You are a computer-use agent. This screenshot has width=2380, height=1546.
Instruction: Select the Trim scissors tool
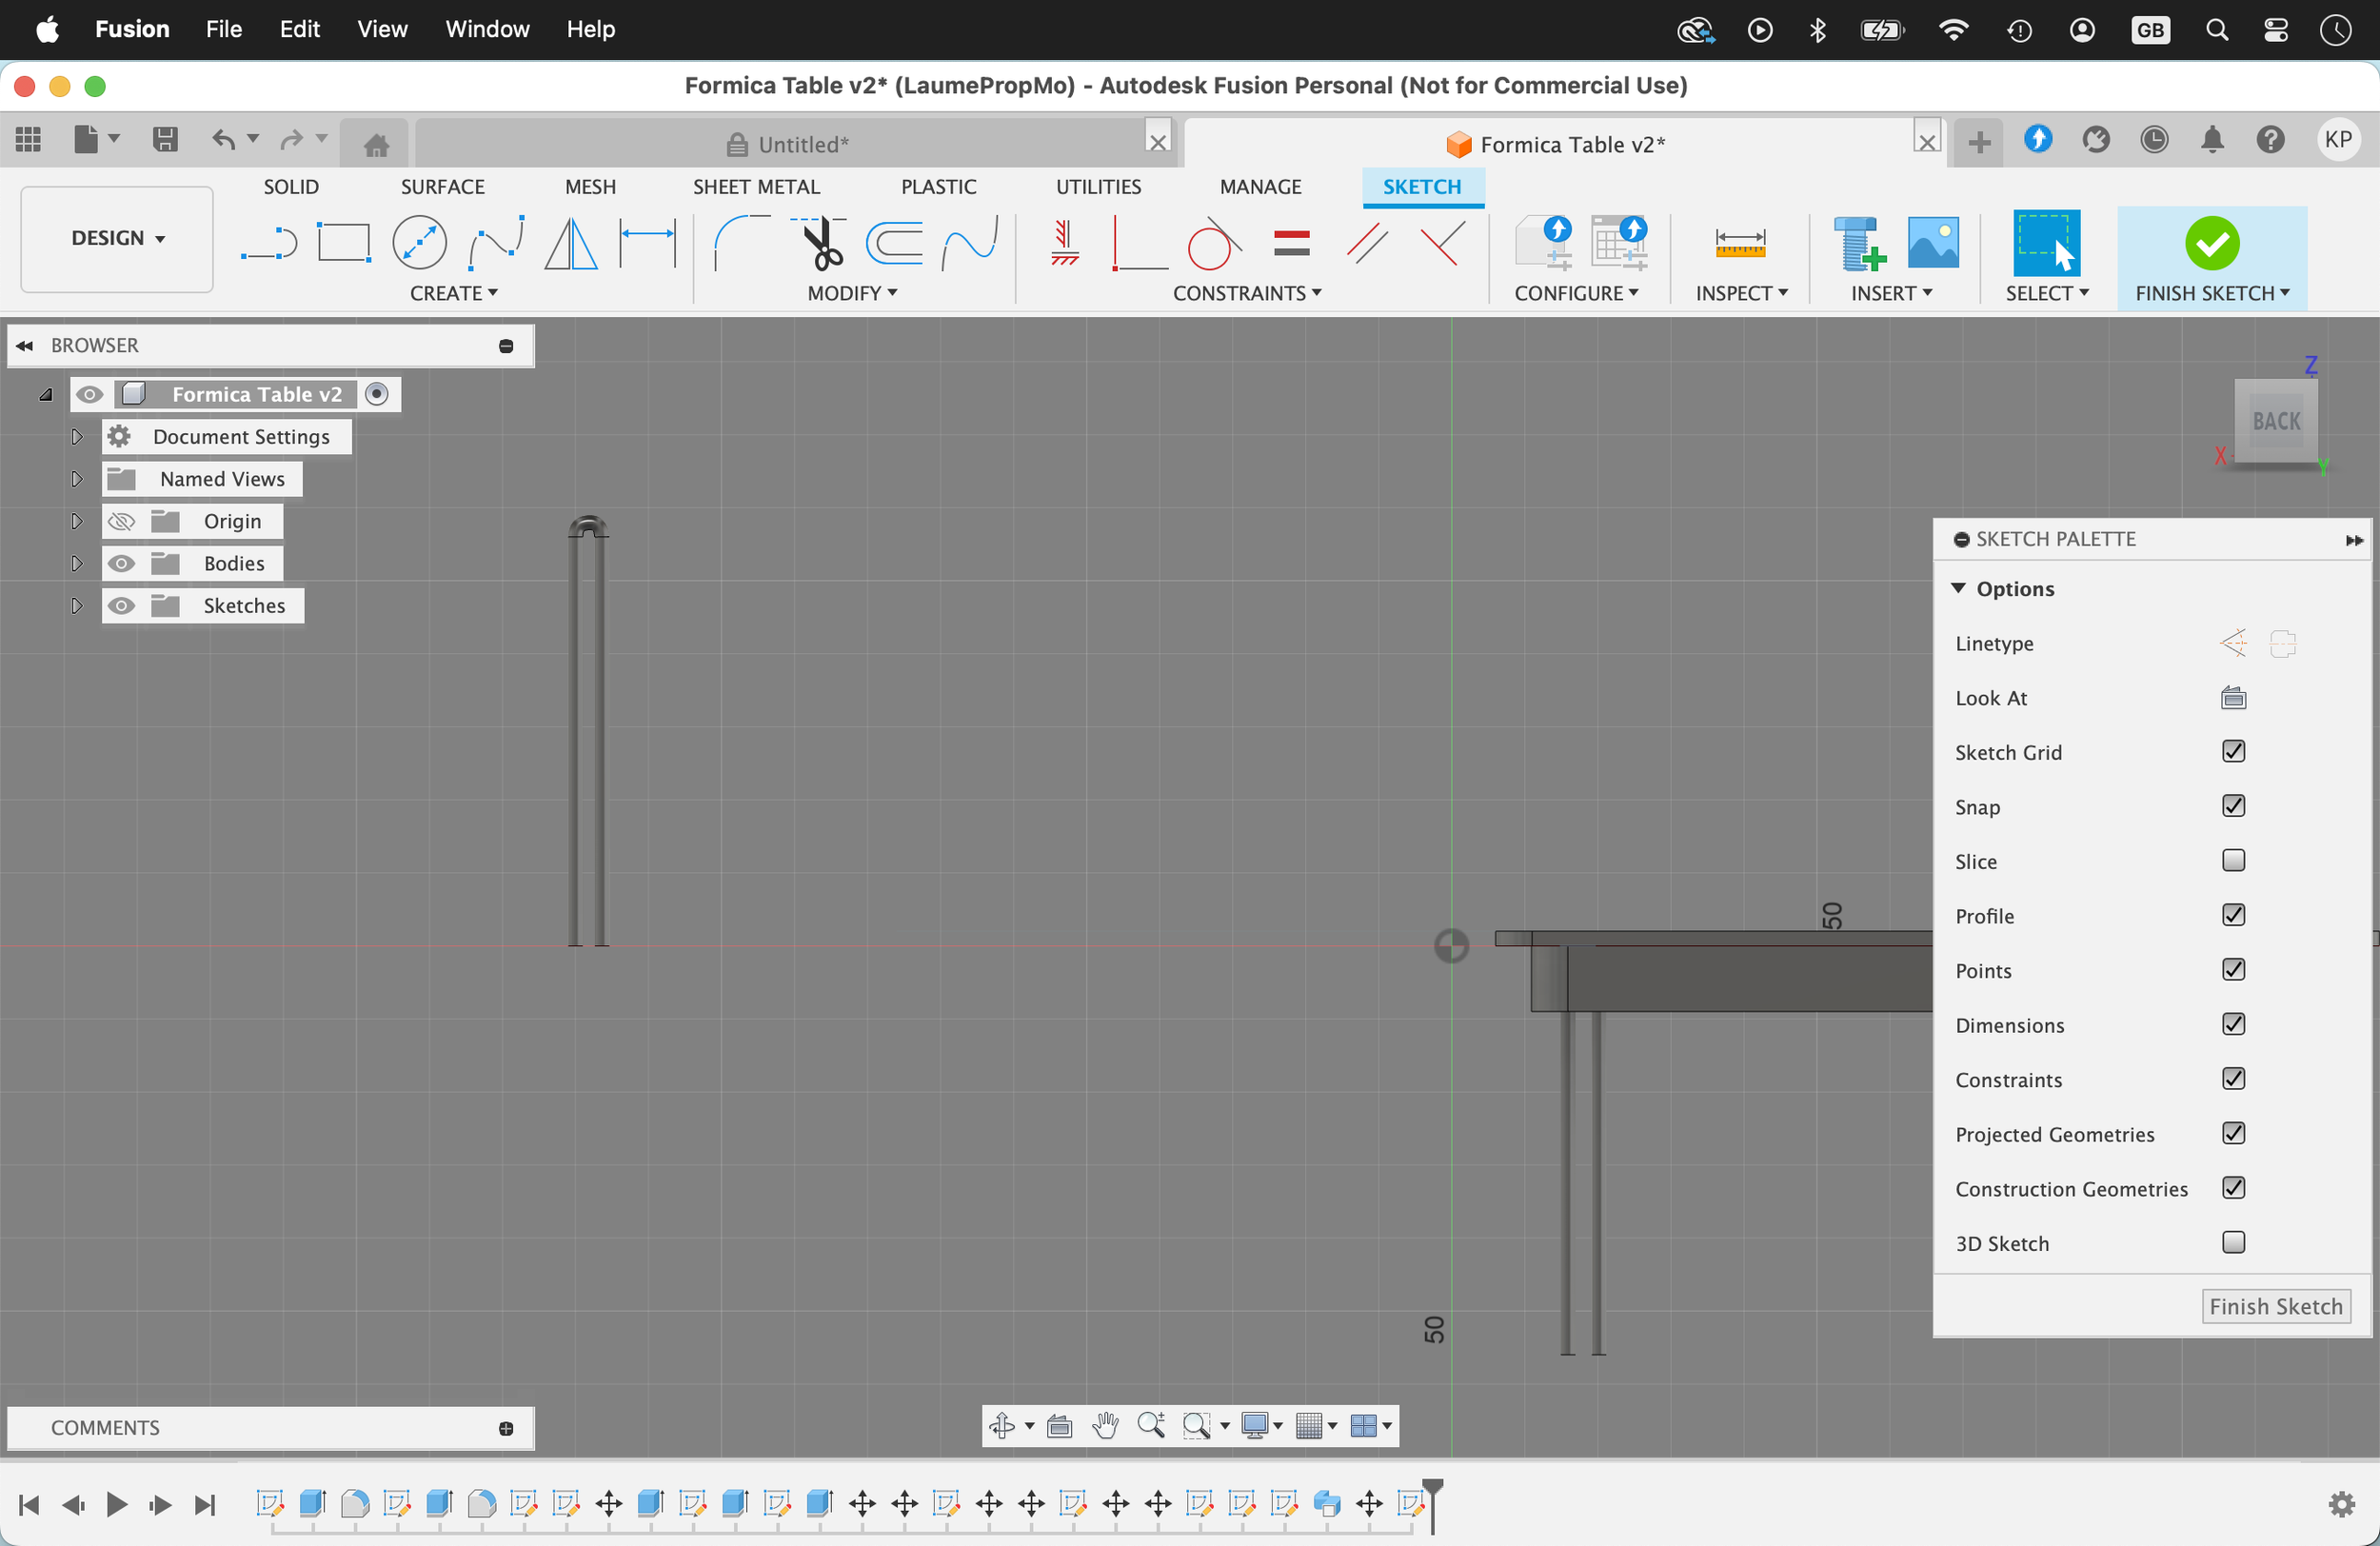[x=820, y=243]
